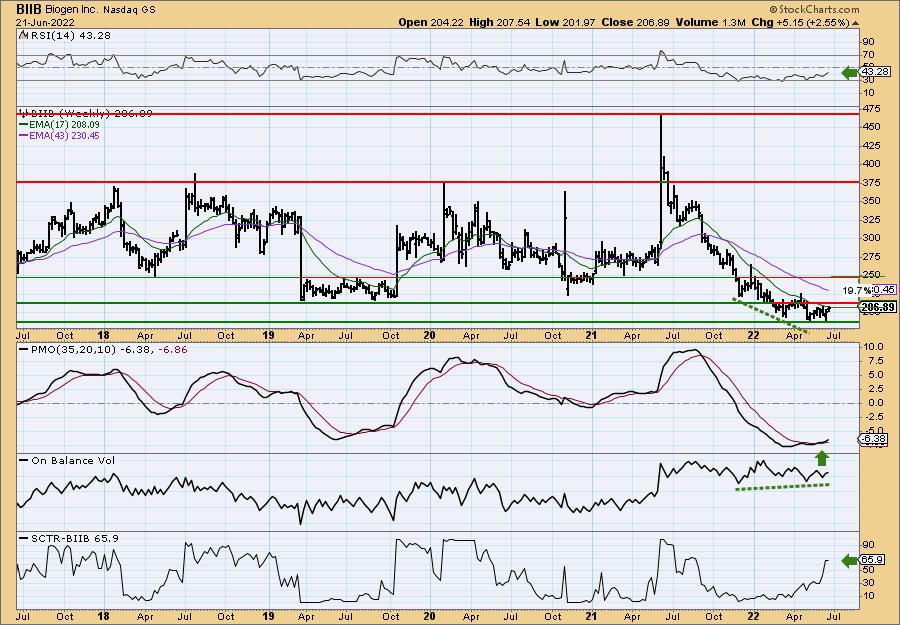Viewport: 900px width, 625px height.
Task: Click the -6.38 PMO value tag
Action: [x=874, y=440]
